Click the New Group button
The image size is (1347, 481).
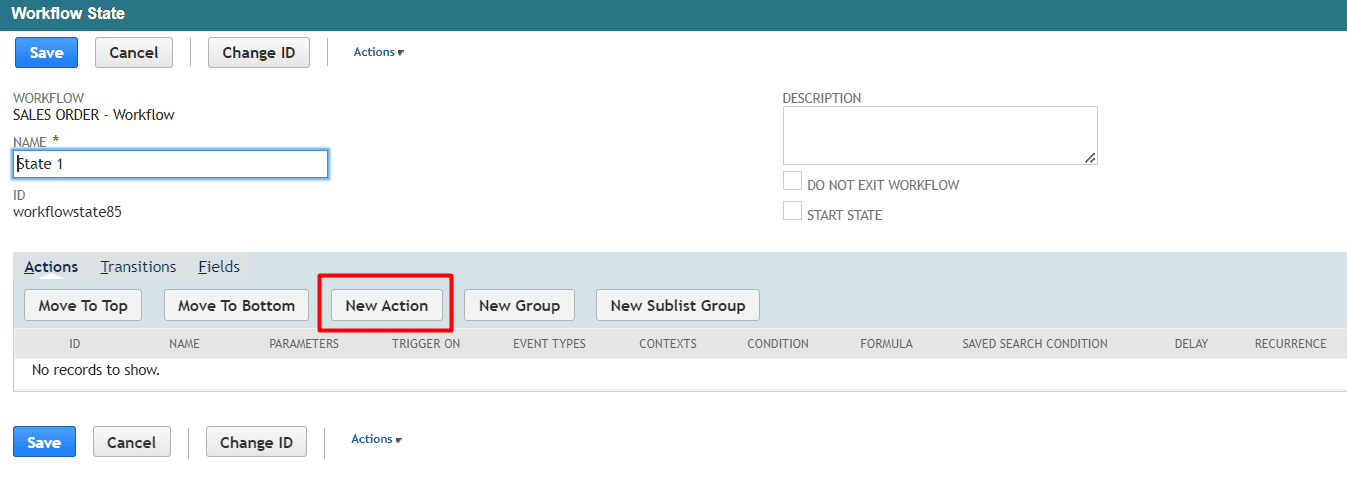(x=519, y=306)
